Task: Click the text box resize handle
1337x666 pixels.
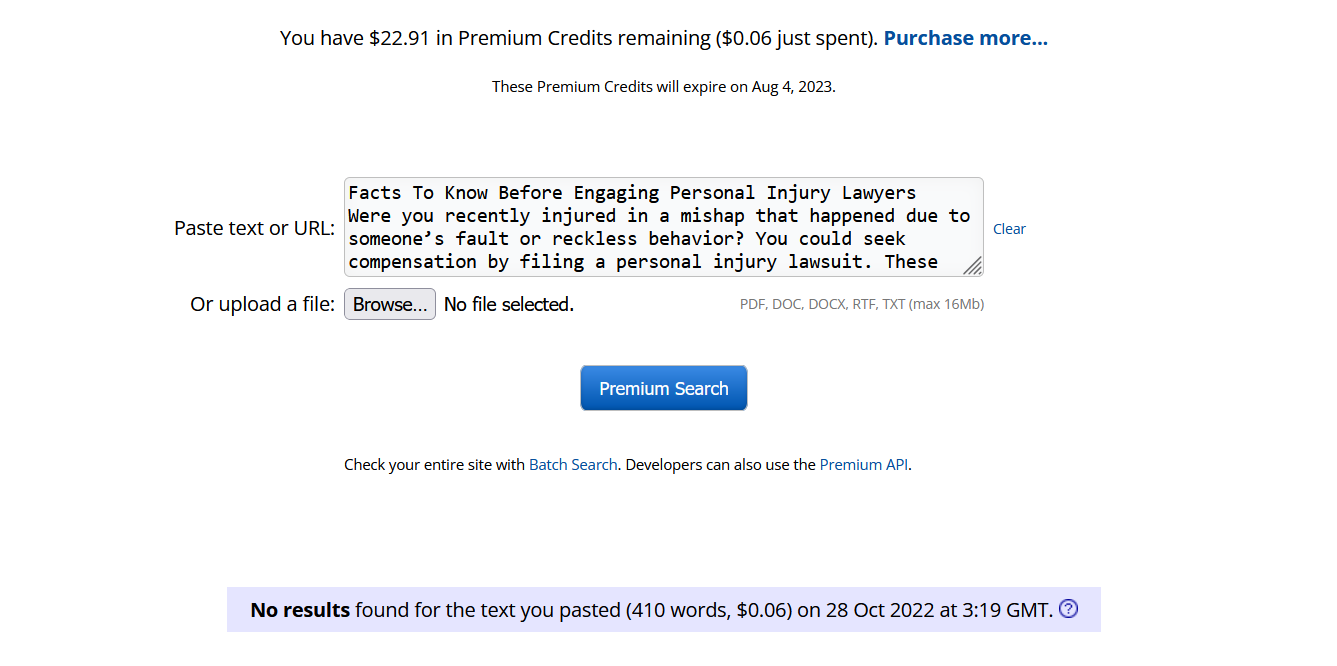Action: [x=972, y=265]
